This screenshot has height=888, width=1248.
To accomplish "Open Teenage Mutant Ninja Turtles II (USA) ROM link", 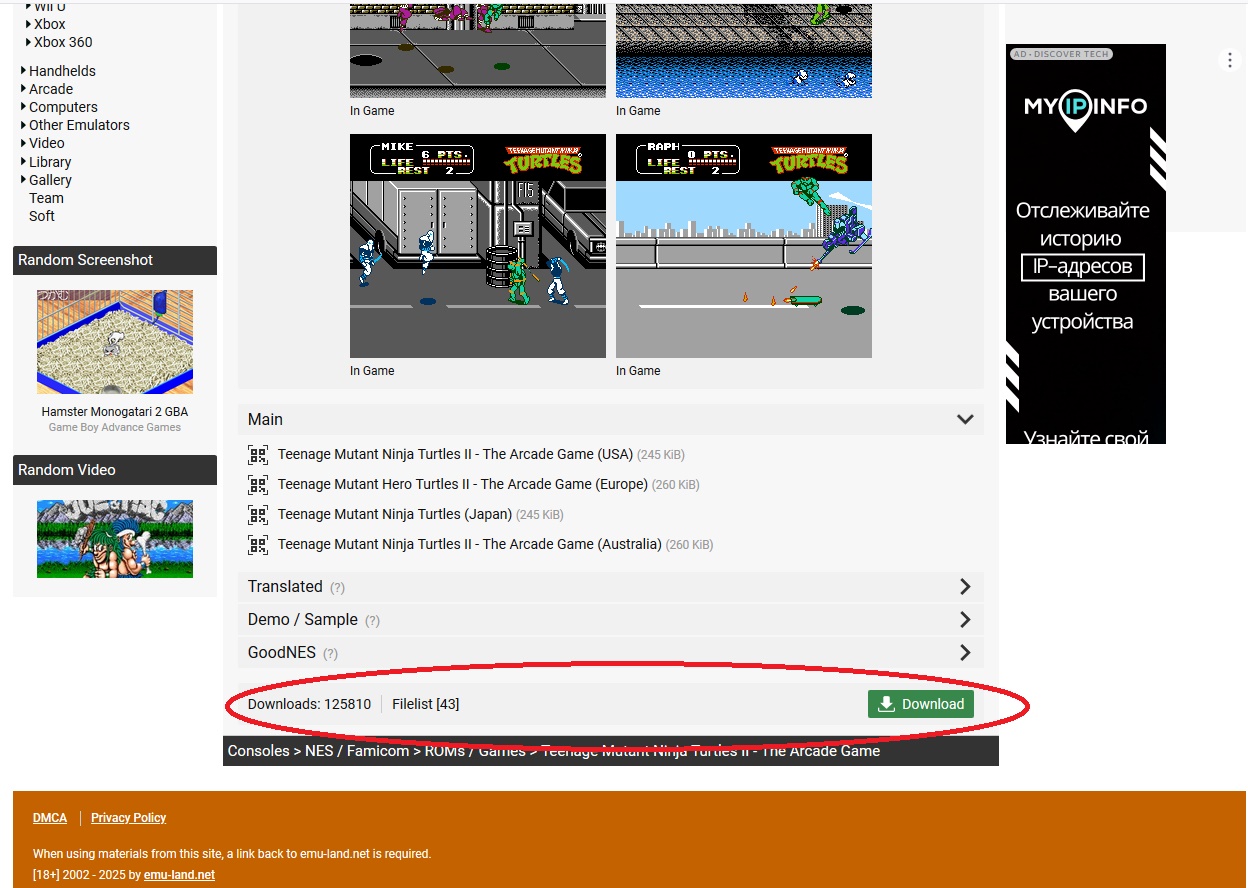I will (455, 454).
